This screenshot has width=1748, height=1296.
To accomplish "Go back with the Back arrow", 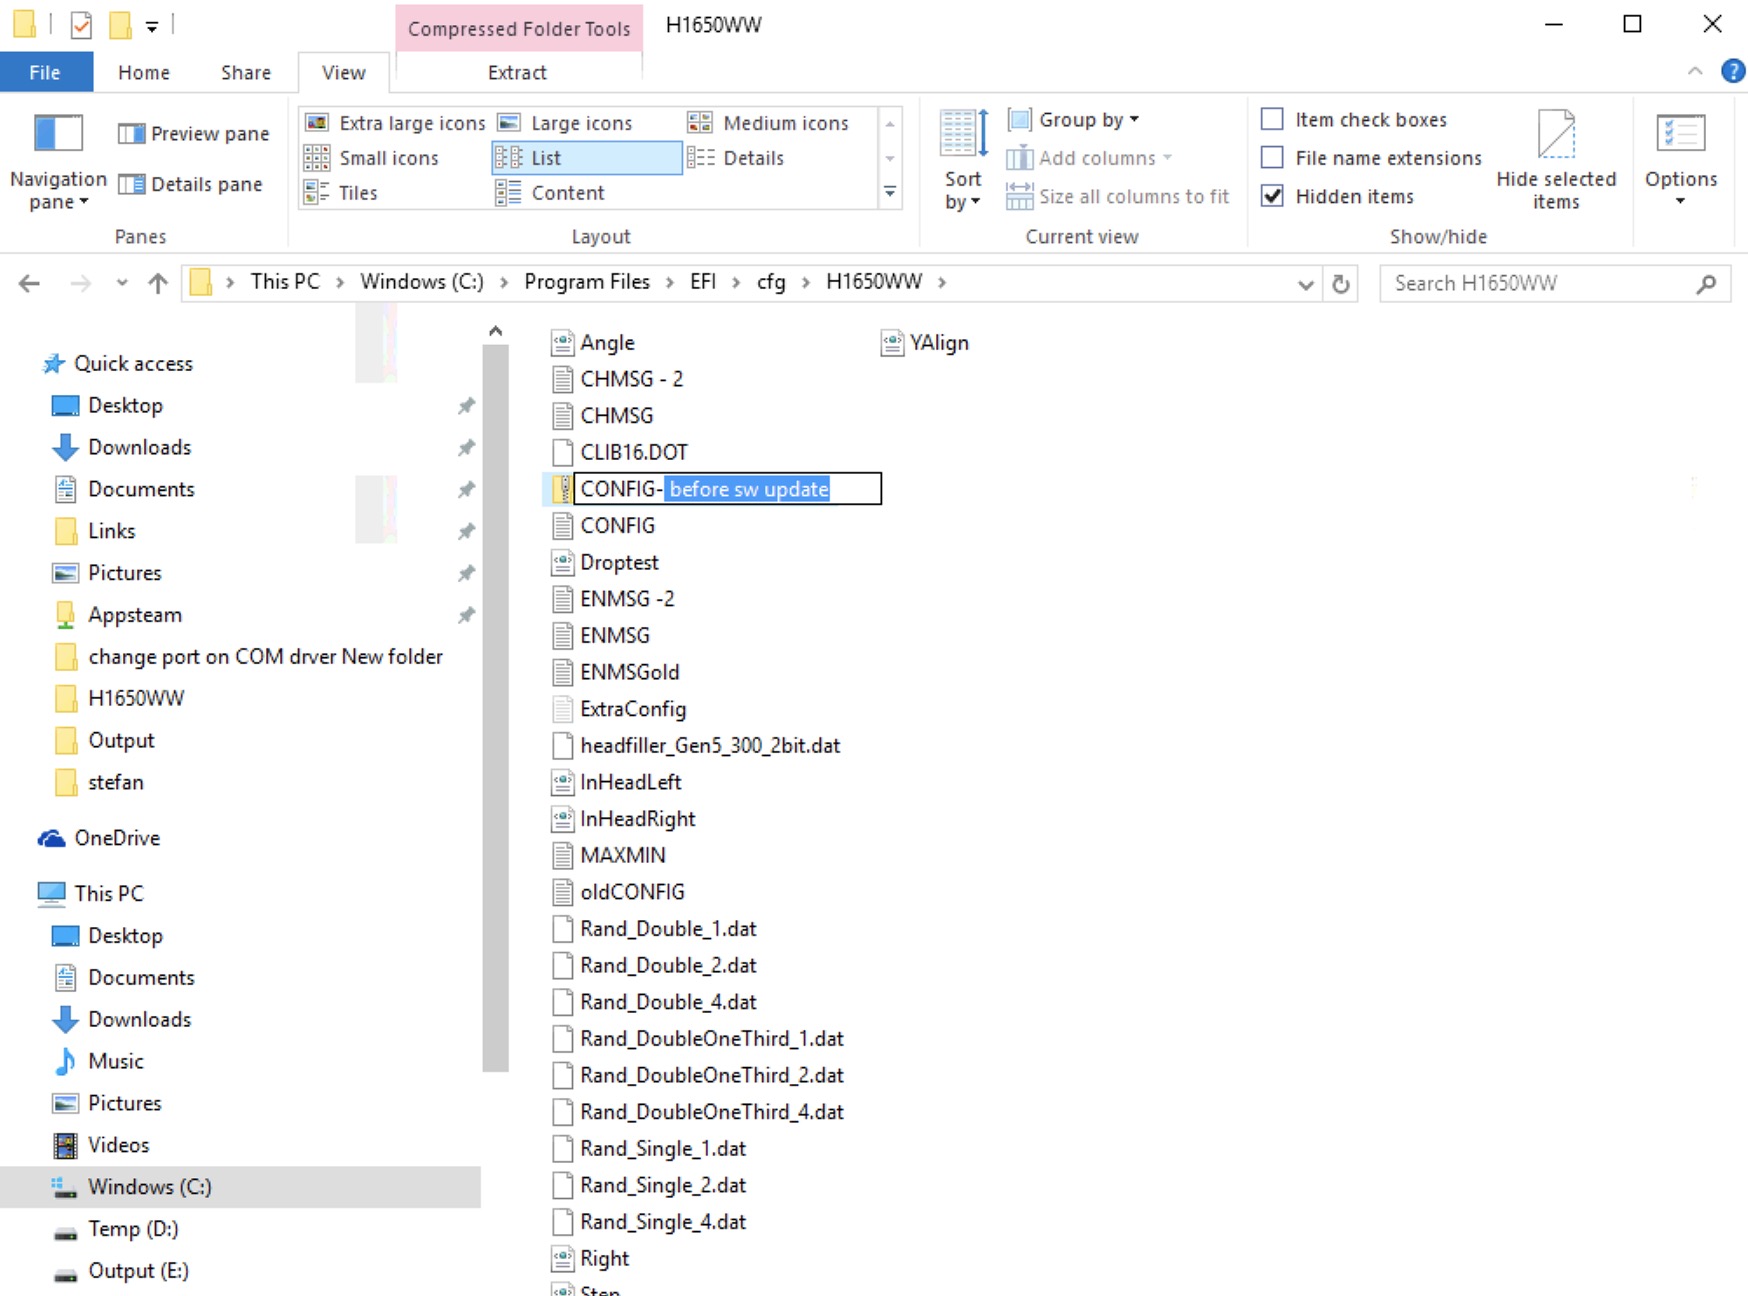I will click(30, 283).
